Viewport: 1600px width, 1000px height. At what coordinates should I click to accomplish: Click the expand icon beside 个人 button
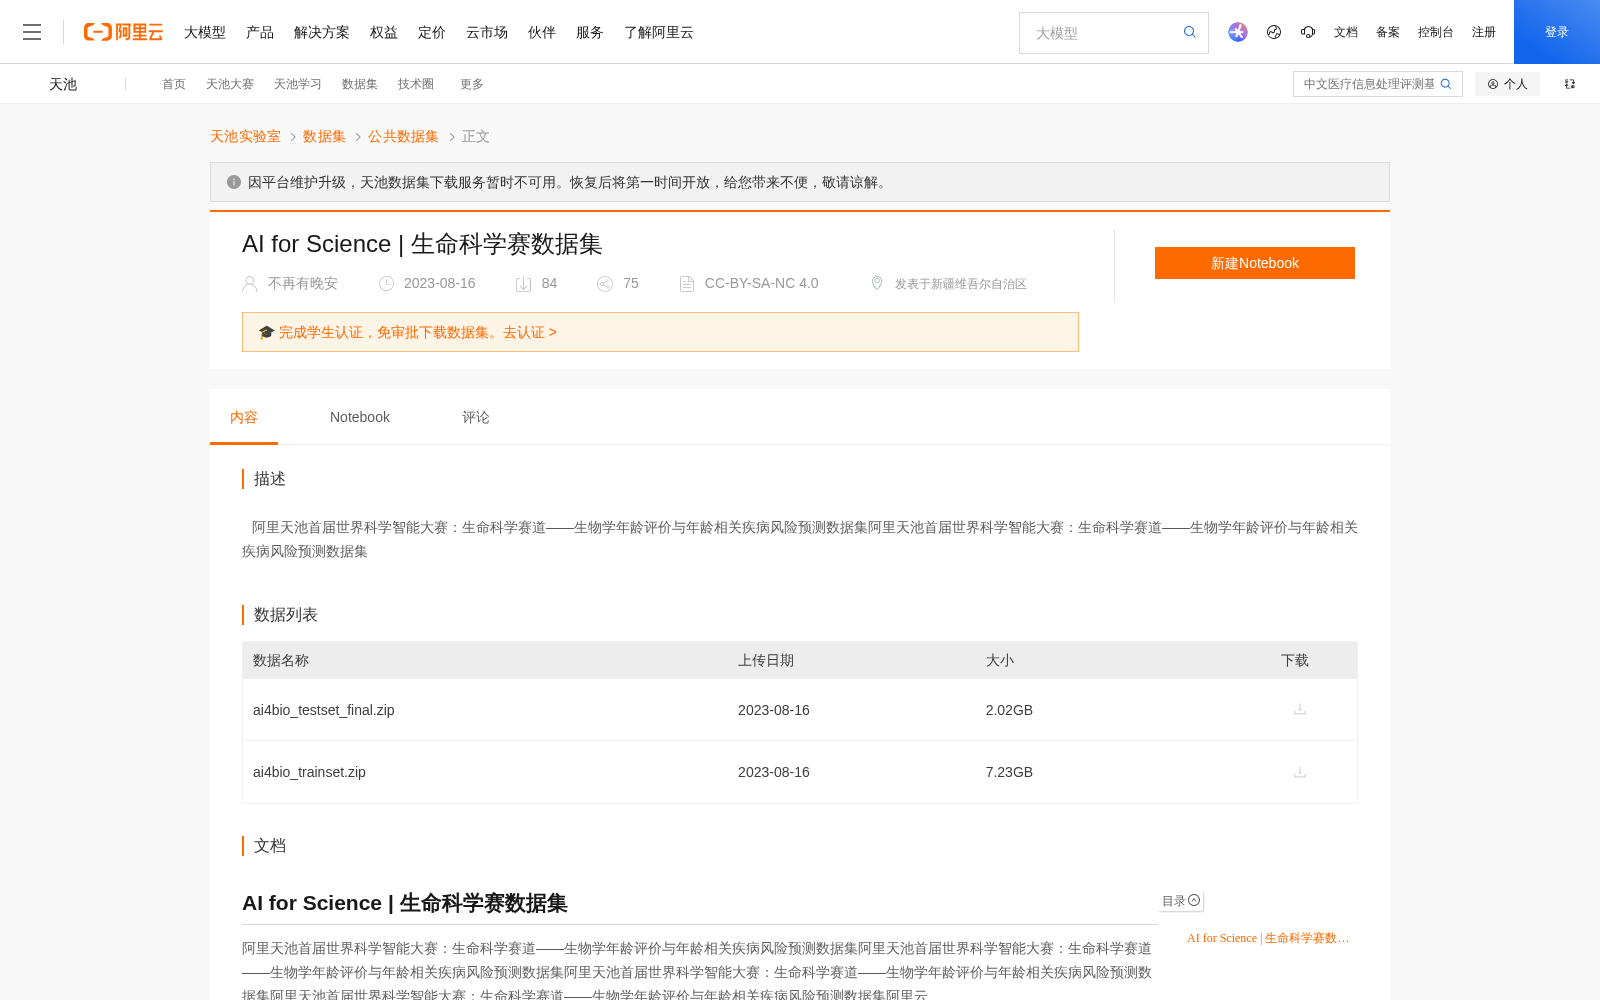pyautogui.click(x=1570, y=84)
